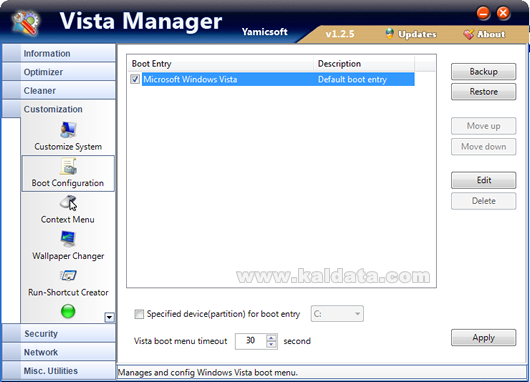Open the About link
Viewport: 530px width, 382px height.
tap(491, 34)
